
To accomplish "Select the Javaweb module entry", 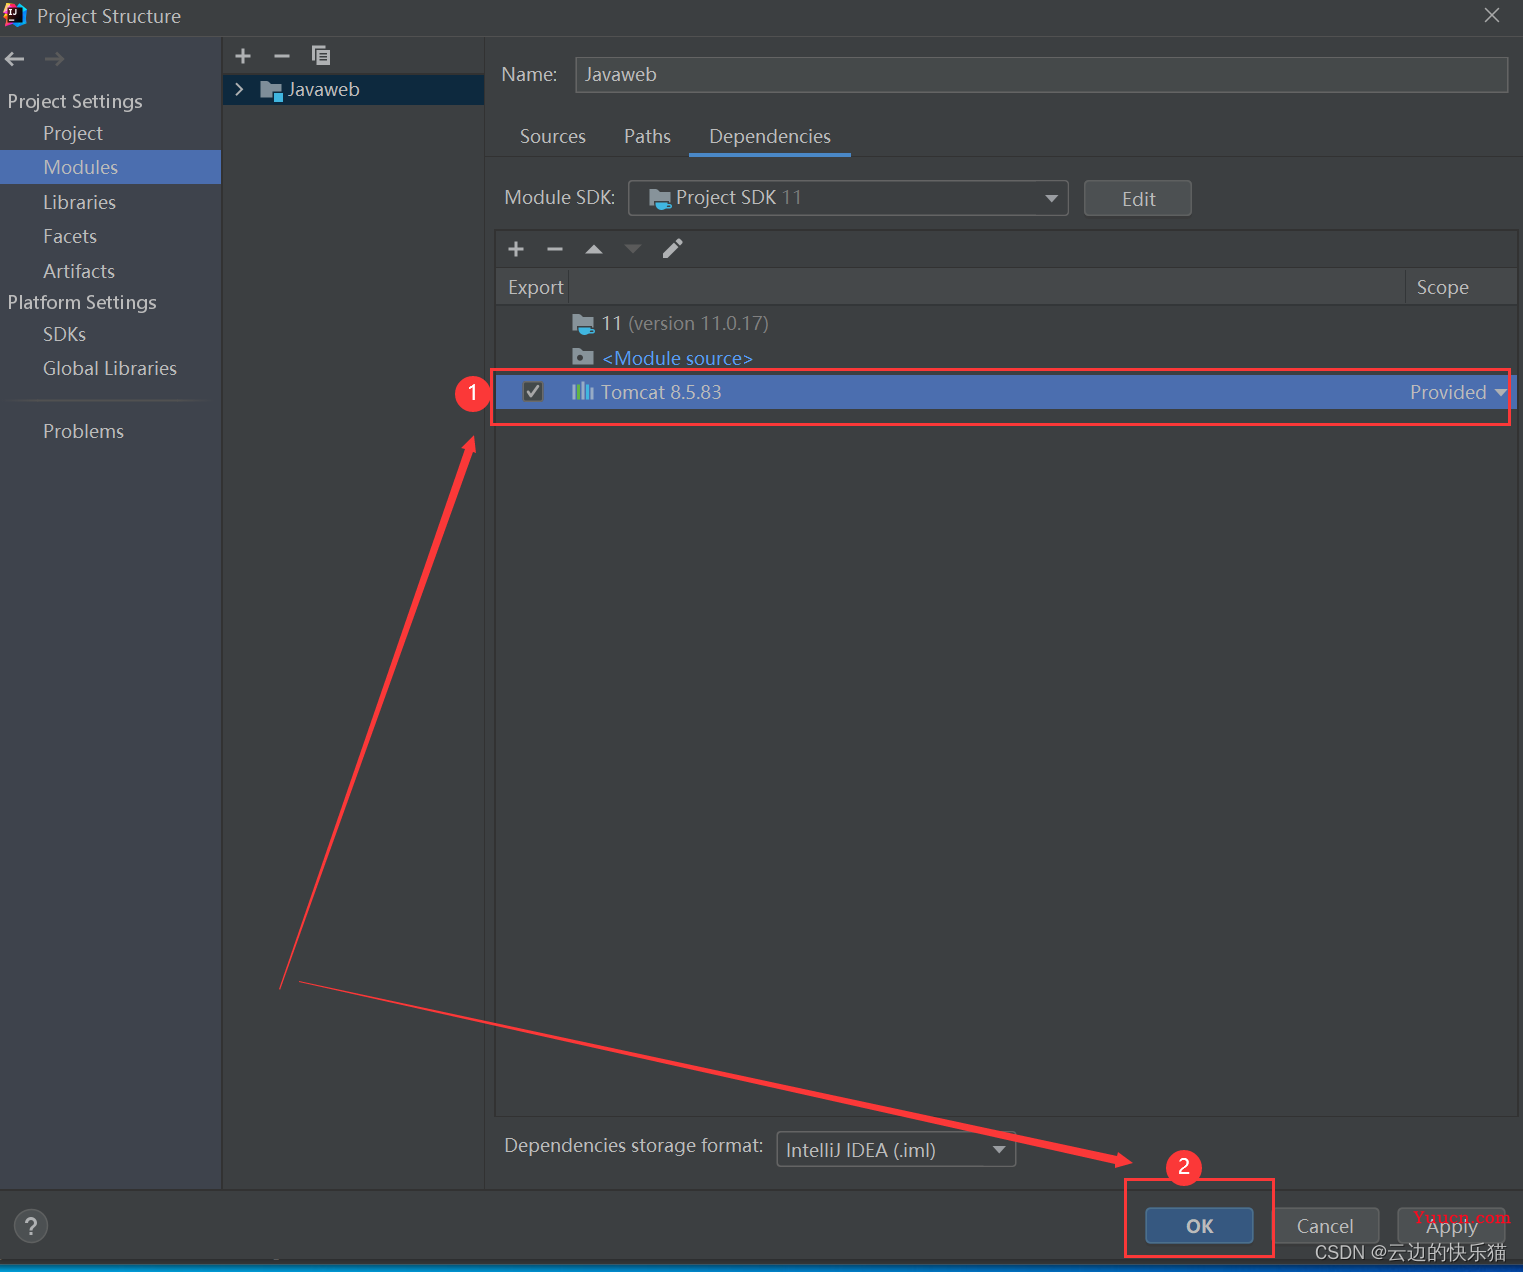I will pyautogui.click(x=354, y=89).
